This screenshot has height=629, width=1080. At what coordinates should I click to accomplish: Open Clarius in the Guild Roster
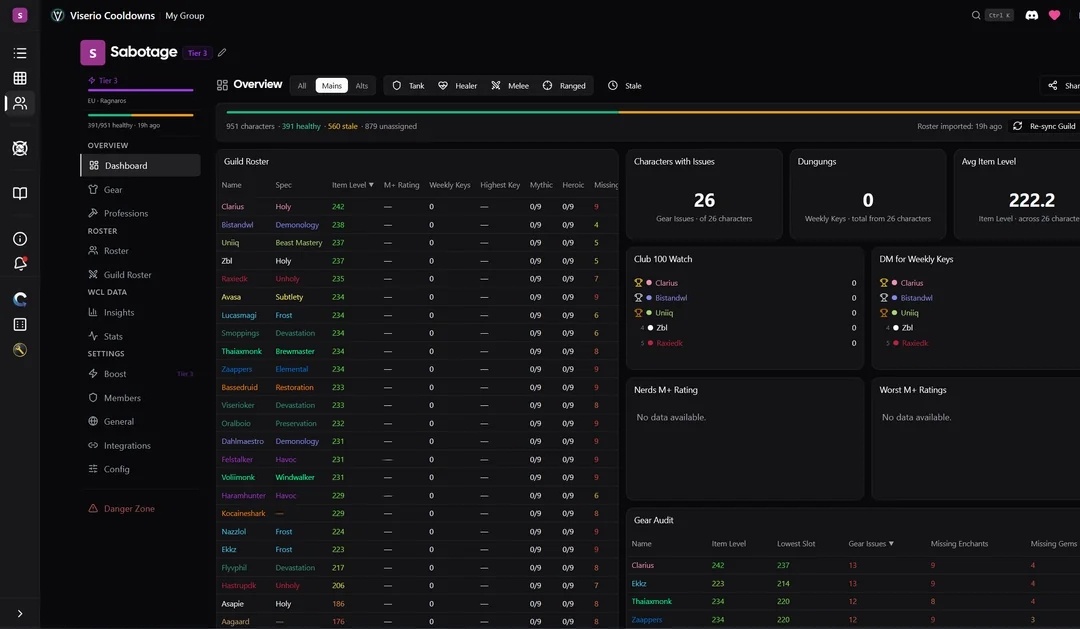232,207
